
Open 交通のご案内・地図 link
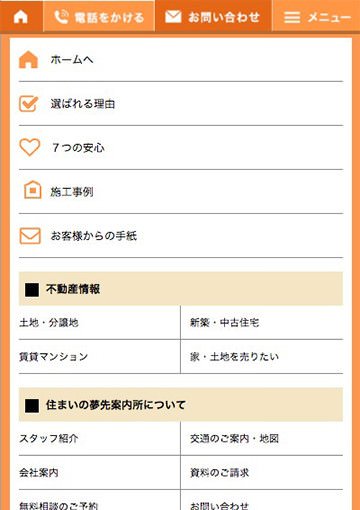tap(234, 438)
